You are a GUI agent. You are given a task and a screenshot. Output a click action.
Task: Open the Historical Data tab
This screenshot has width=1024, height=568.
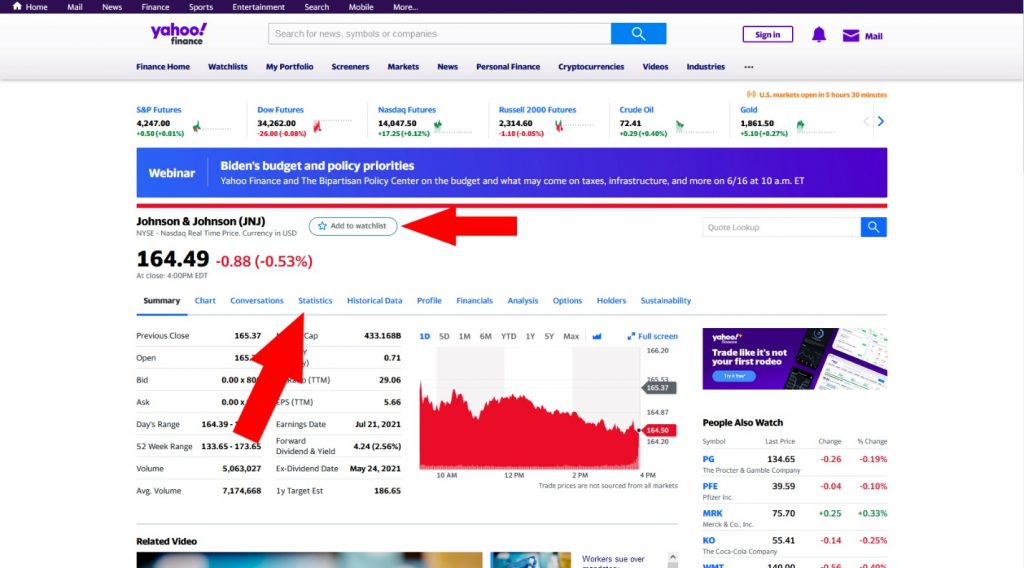coord(374,300)
